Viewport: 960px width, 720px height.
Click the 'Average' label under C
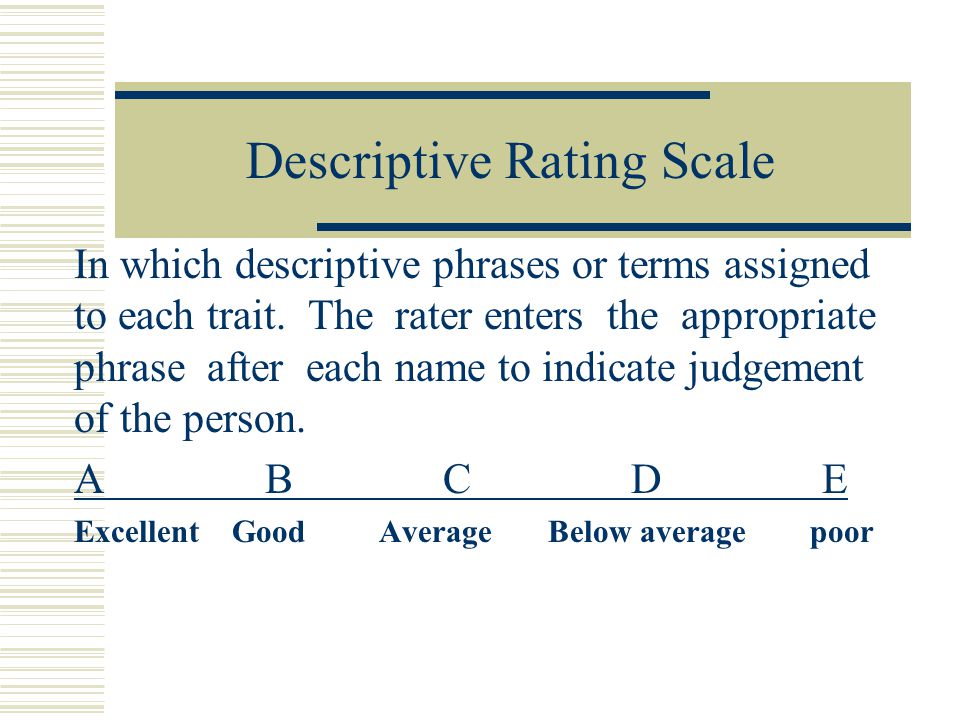tap(435, 533)
